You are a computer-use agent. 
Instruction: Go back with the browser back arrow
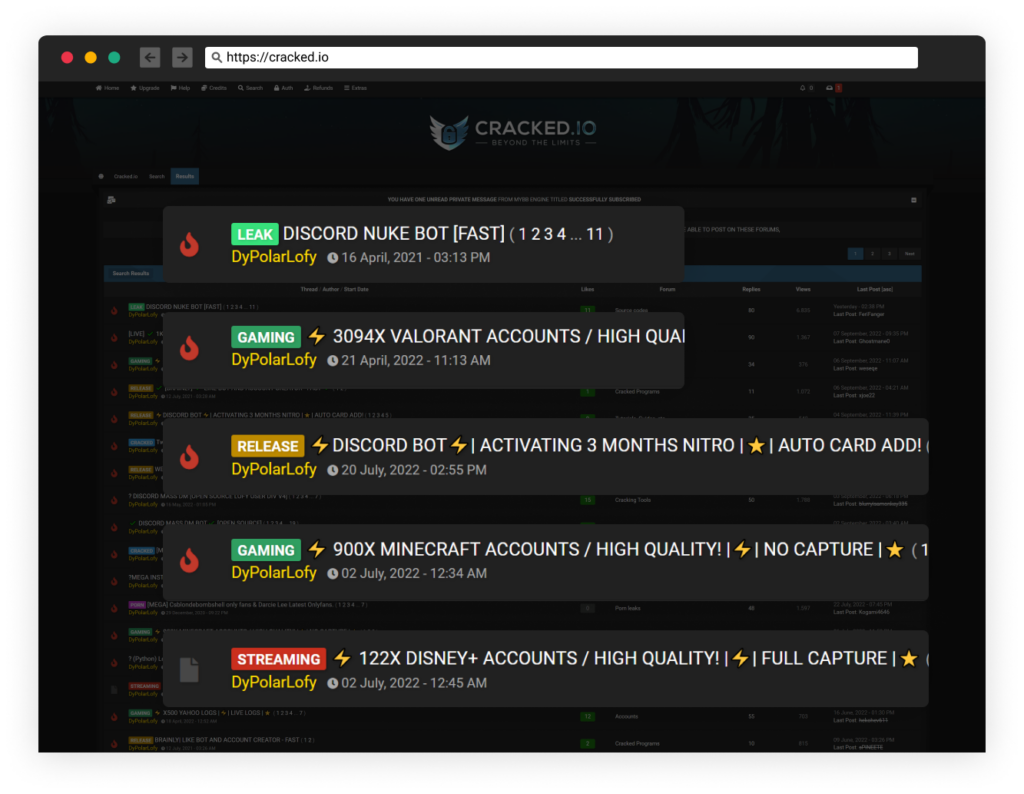pyautogui.click(x=150, y=57)
